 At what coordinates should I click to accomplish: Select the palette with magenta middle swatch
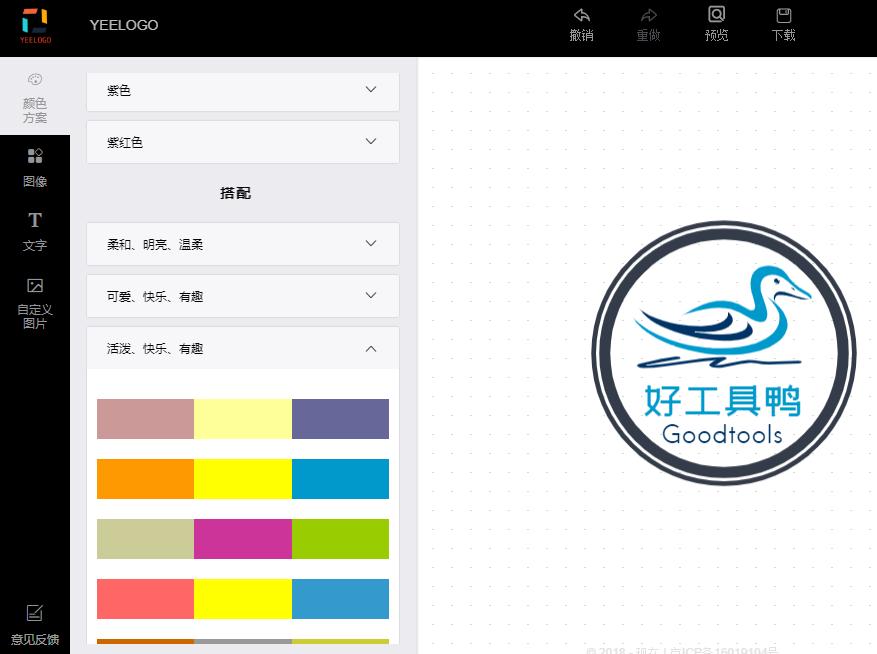[242, 539]
